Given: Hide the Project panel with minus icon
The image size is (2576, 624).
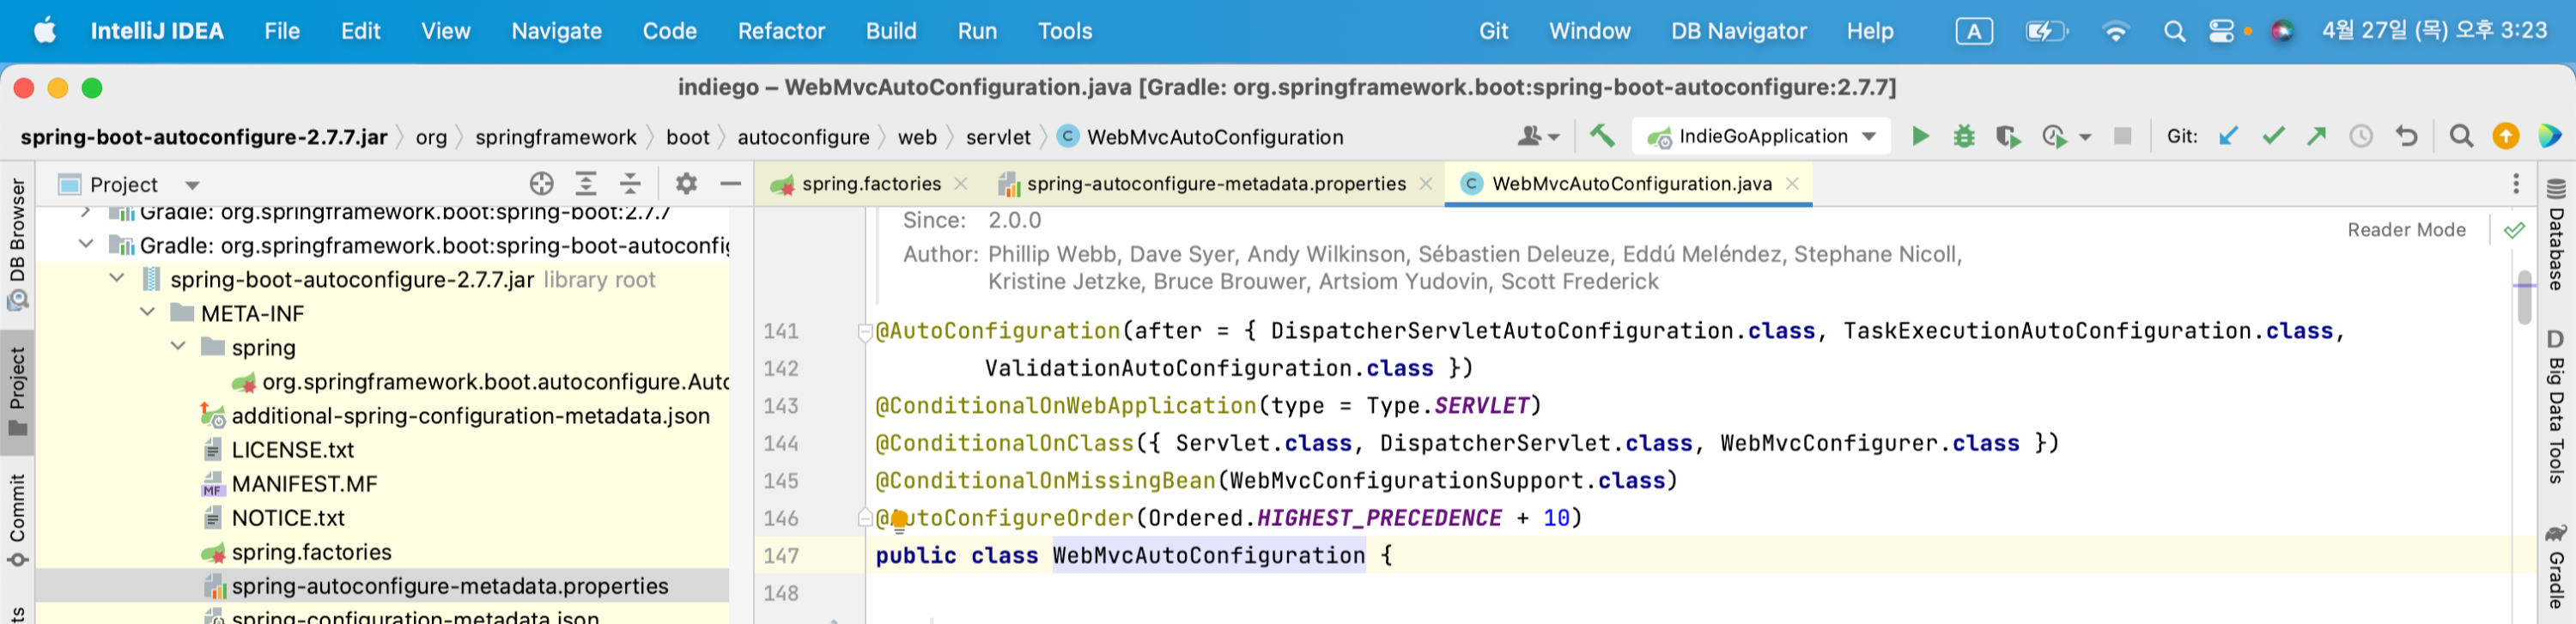Looking at the screenshot, I should (731, 184).
